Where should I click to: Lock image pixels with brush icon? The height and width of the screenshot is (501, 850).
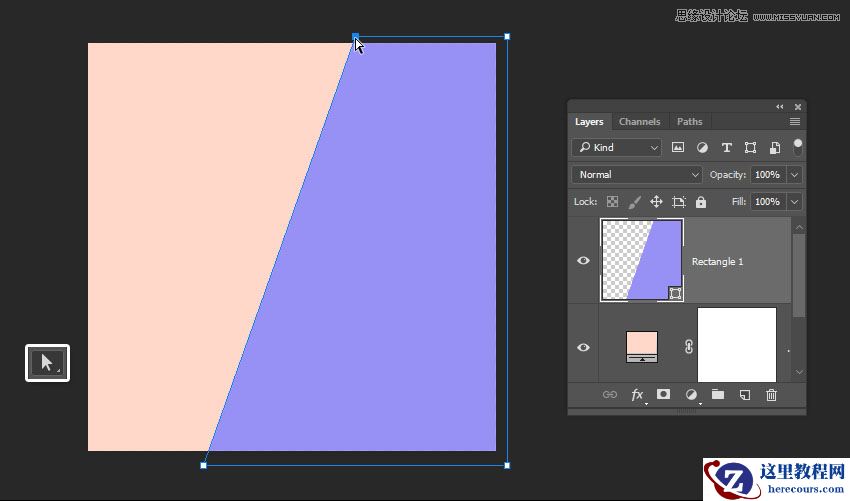634,202
